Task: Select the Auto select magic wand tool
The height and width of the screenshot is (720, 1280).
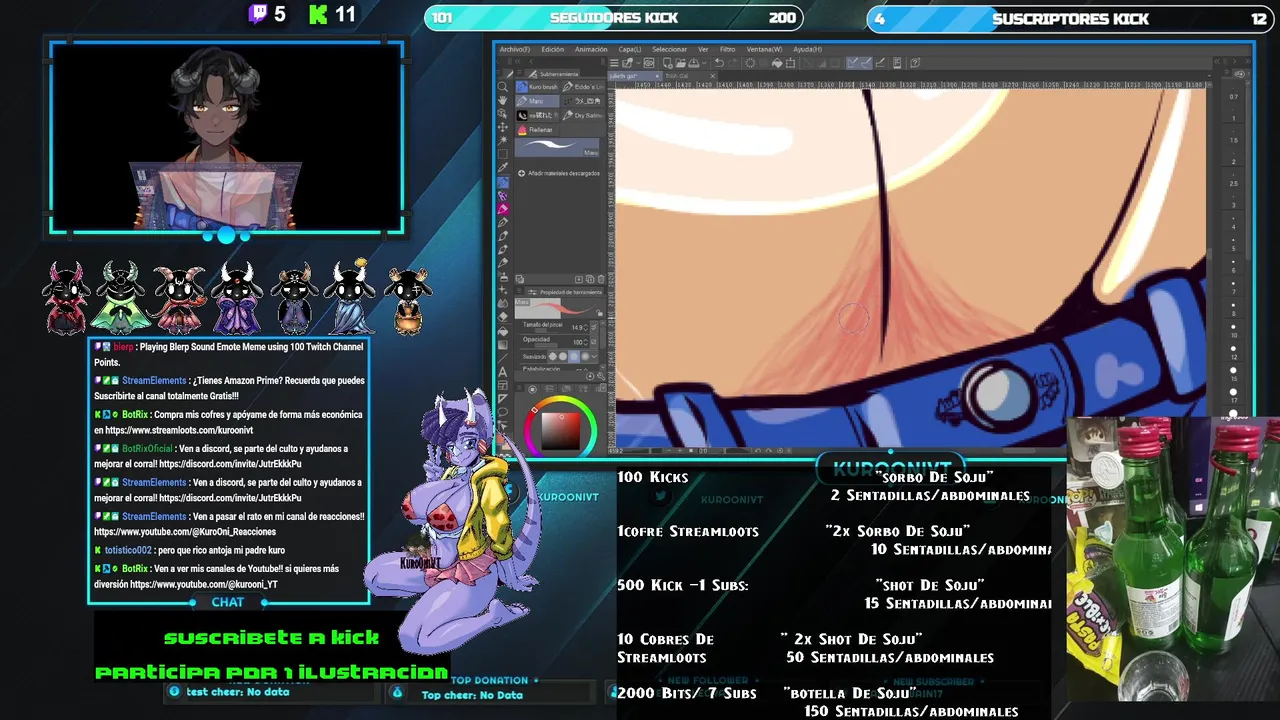Action: coord(502,140)
